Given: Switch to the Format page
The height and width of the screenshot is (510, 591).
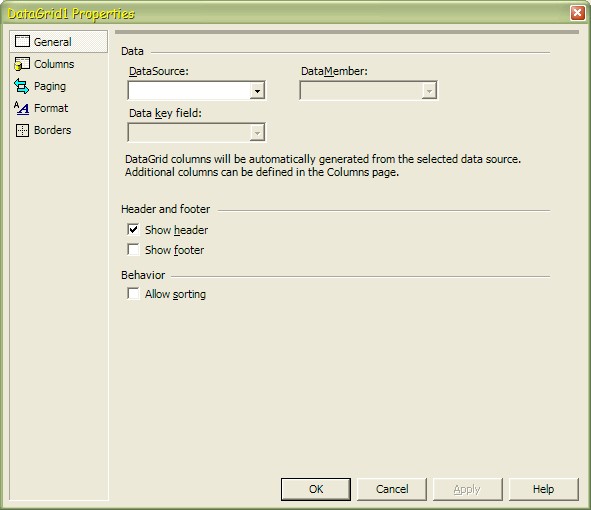Looking at the screenshot, I should click(51, 108).
